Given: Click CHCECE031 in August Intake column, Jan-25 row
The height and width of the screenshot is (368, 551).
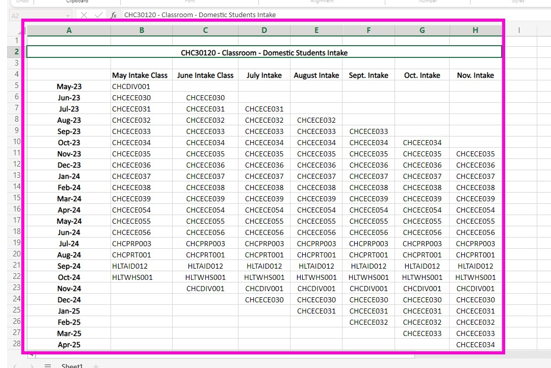Looking at the screenshot, I should pos(316,311).
